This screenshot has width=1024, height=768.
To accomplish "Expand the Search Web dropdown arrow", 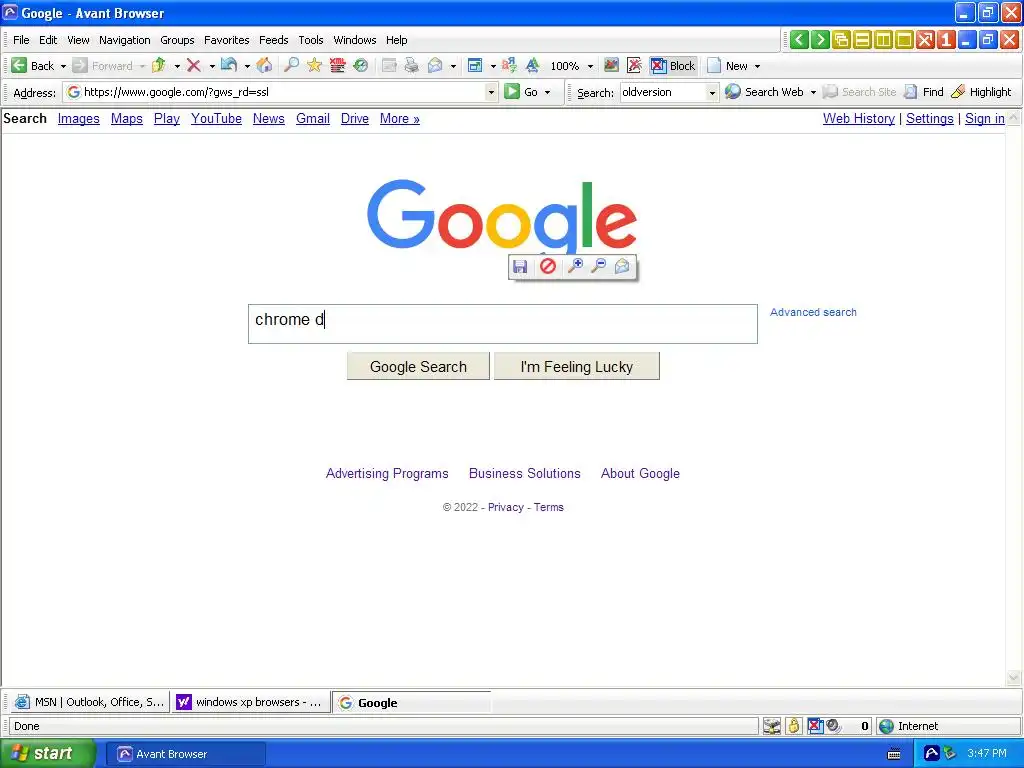I will (813, 93).
